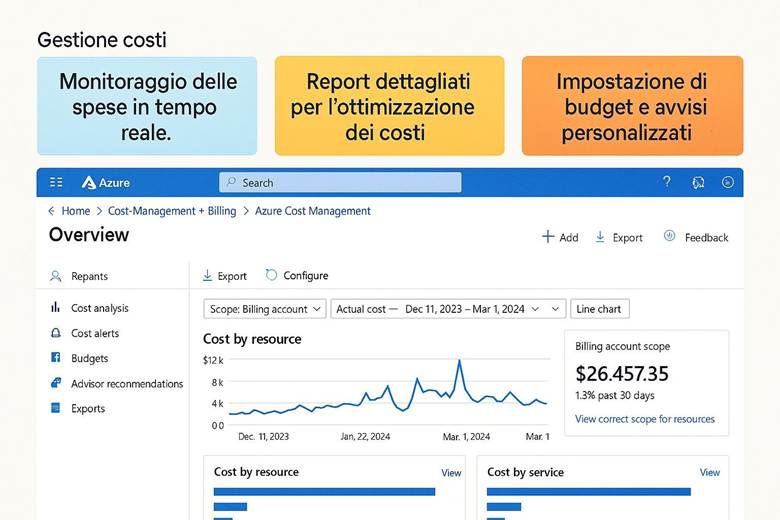
Task: Click Export in the chart toolbar
Action: coord(225,276)
